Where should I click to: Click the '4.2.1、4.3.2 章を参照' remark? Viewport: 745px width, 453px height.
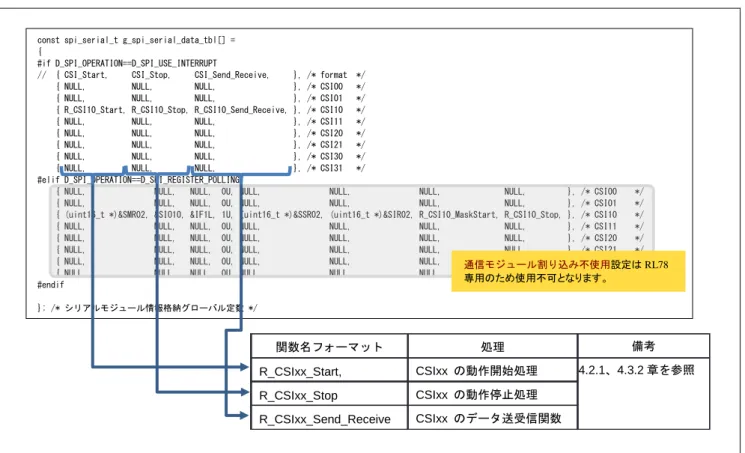tap(637, 370)
